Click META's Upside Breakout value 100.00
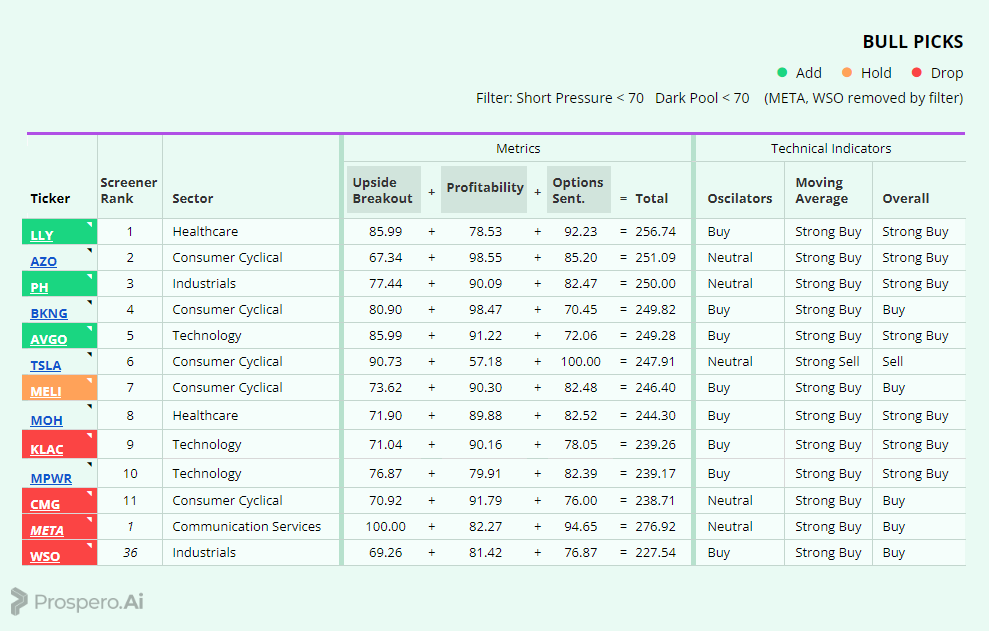 [x=385, y=526]
